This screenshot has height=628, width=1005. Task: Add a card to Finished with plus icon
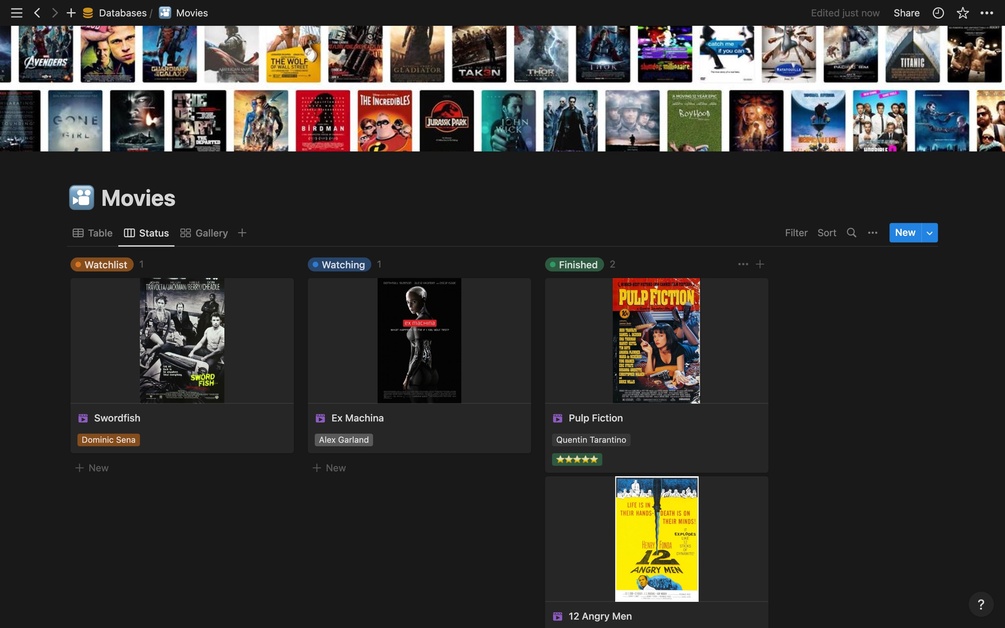pyautogui.click(x=760, y=264)
